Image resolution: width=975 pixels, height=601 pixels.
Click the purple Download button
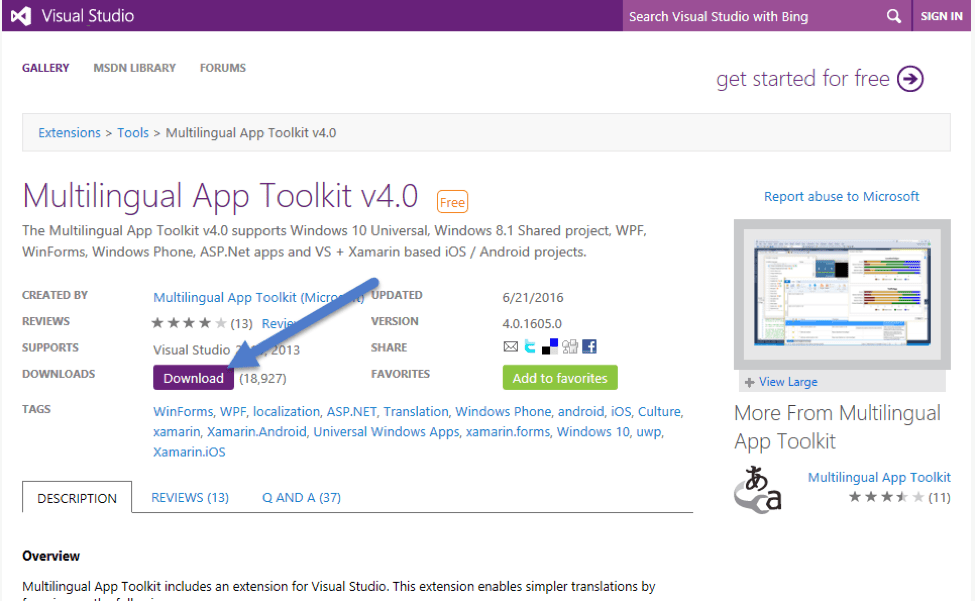click(193, 378)
